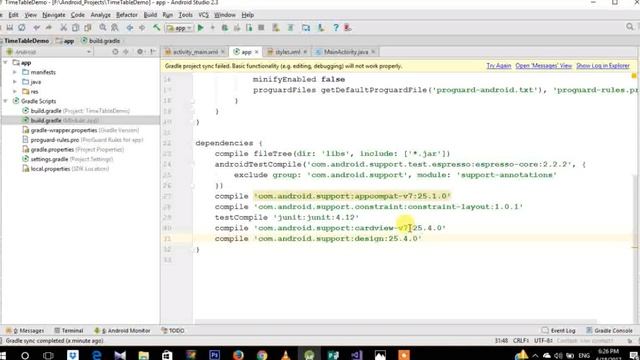This screenshot has width=640, height=360.
Task: Click the project pane settings gear icon
Action: [140, 52]
